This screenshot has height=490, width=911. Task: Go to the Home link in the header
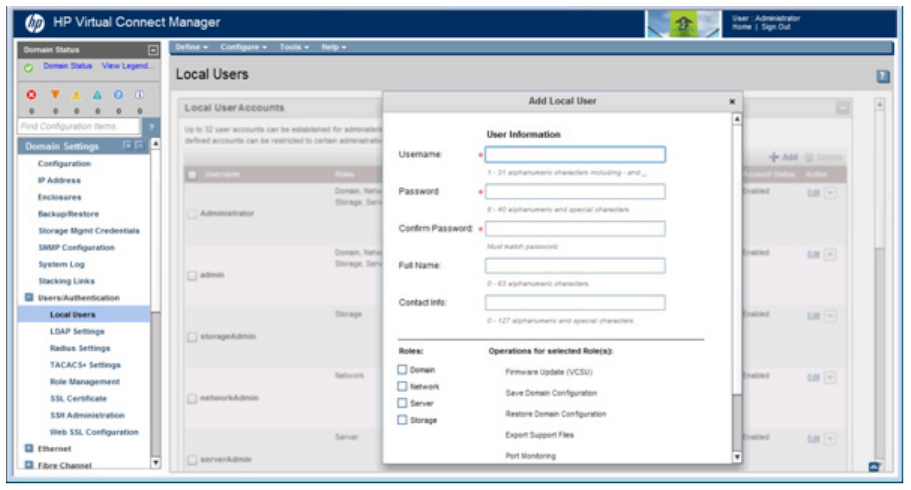[x=741, y=27]
